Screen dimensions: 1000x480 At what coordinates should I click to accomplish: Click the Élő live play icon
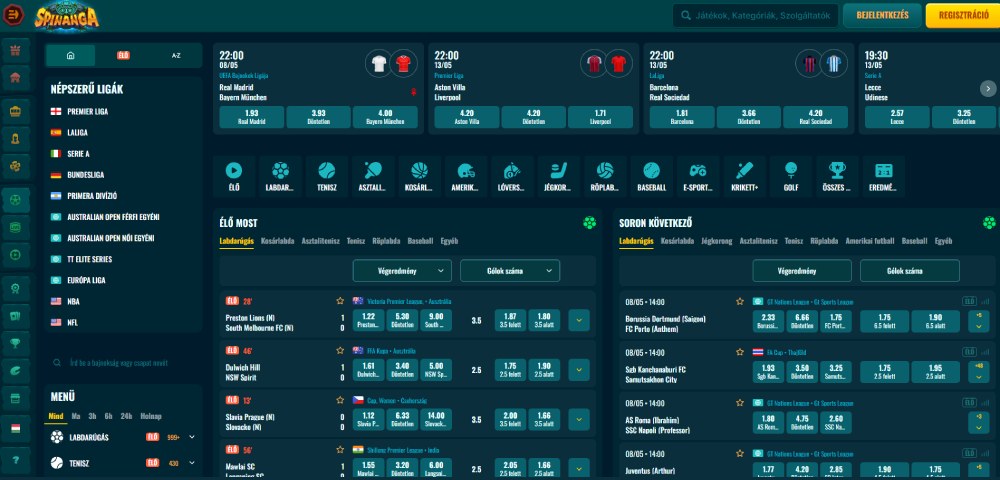233,176
